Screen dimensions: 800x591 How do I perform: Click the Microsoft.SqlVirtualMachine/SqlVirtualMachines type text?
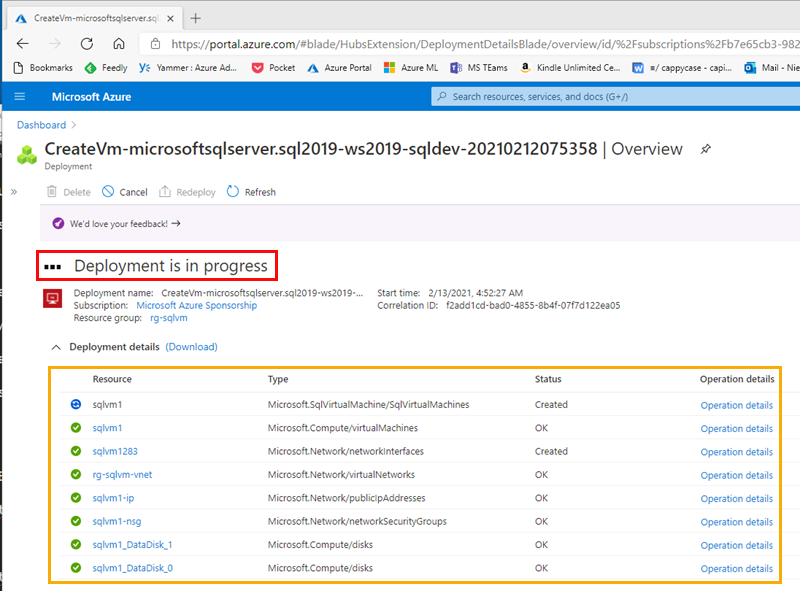click(x=368, y=405)
